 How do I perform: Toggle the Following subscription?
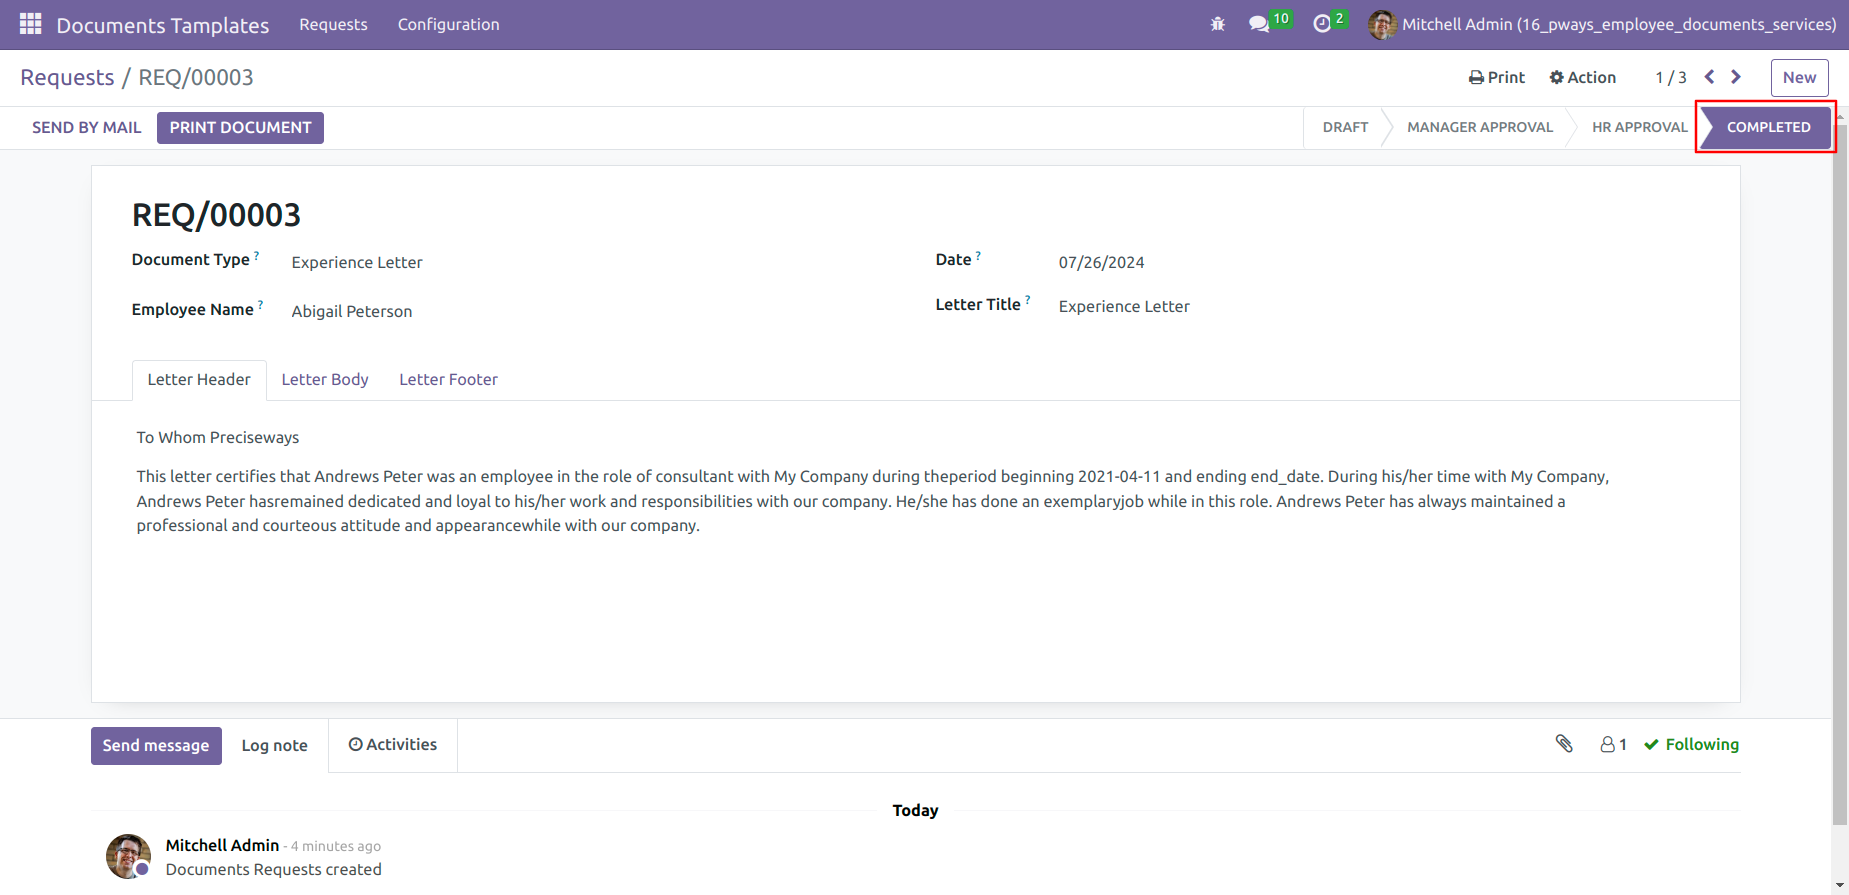[x=1691, y=744]
